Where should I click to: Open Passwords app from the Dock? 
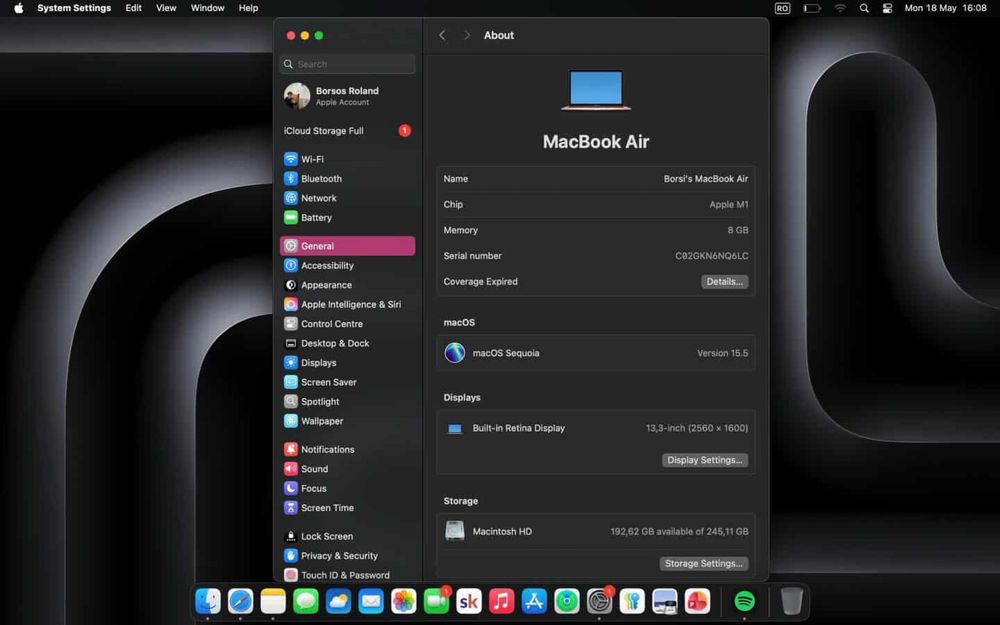[x=632, y=601]
